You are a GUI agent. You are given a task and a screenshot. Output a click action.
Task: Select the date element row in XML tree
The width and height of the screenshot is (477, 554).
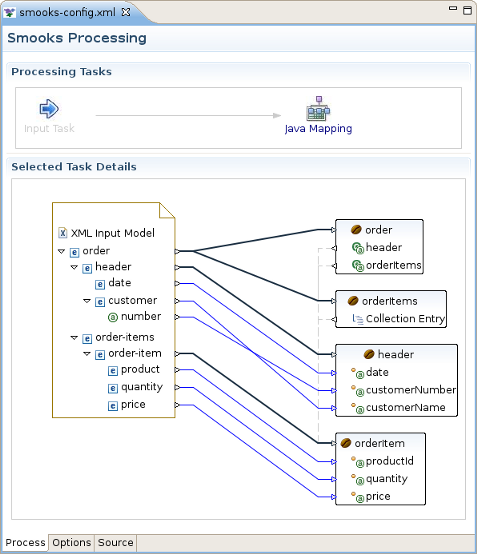coord(113,283)
